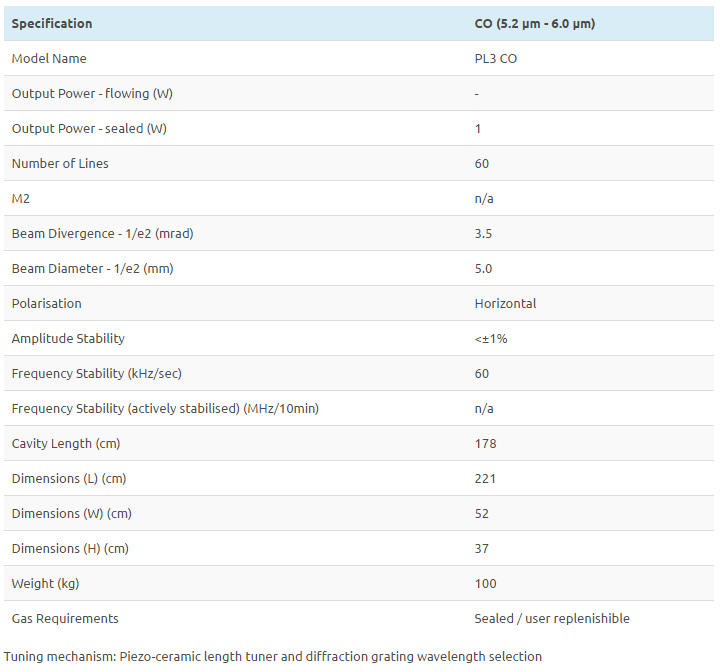Screen dimensions: 720x672
Task: Click Dimensions (W) value 52
Action: click(481, 513)
